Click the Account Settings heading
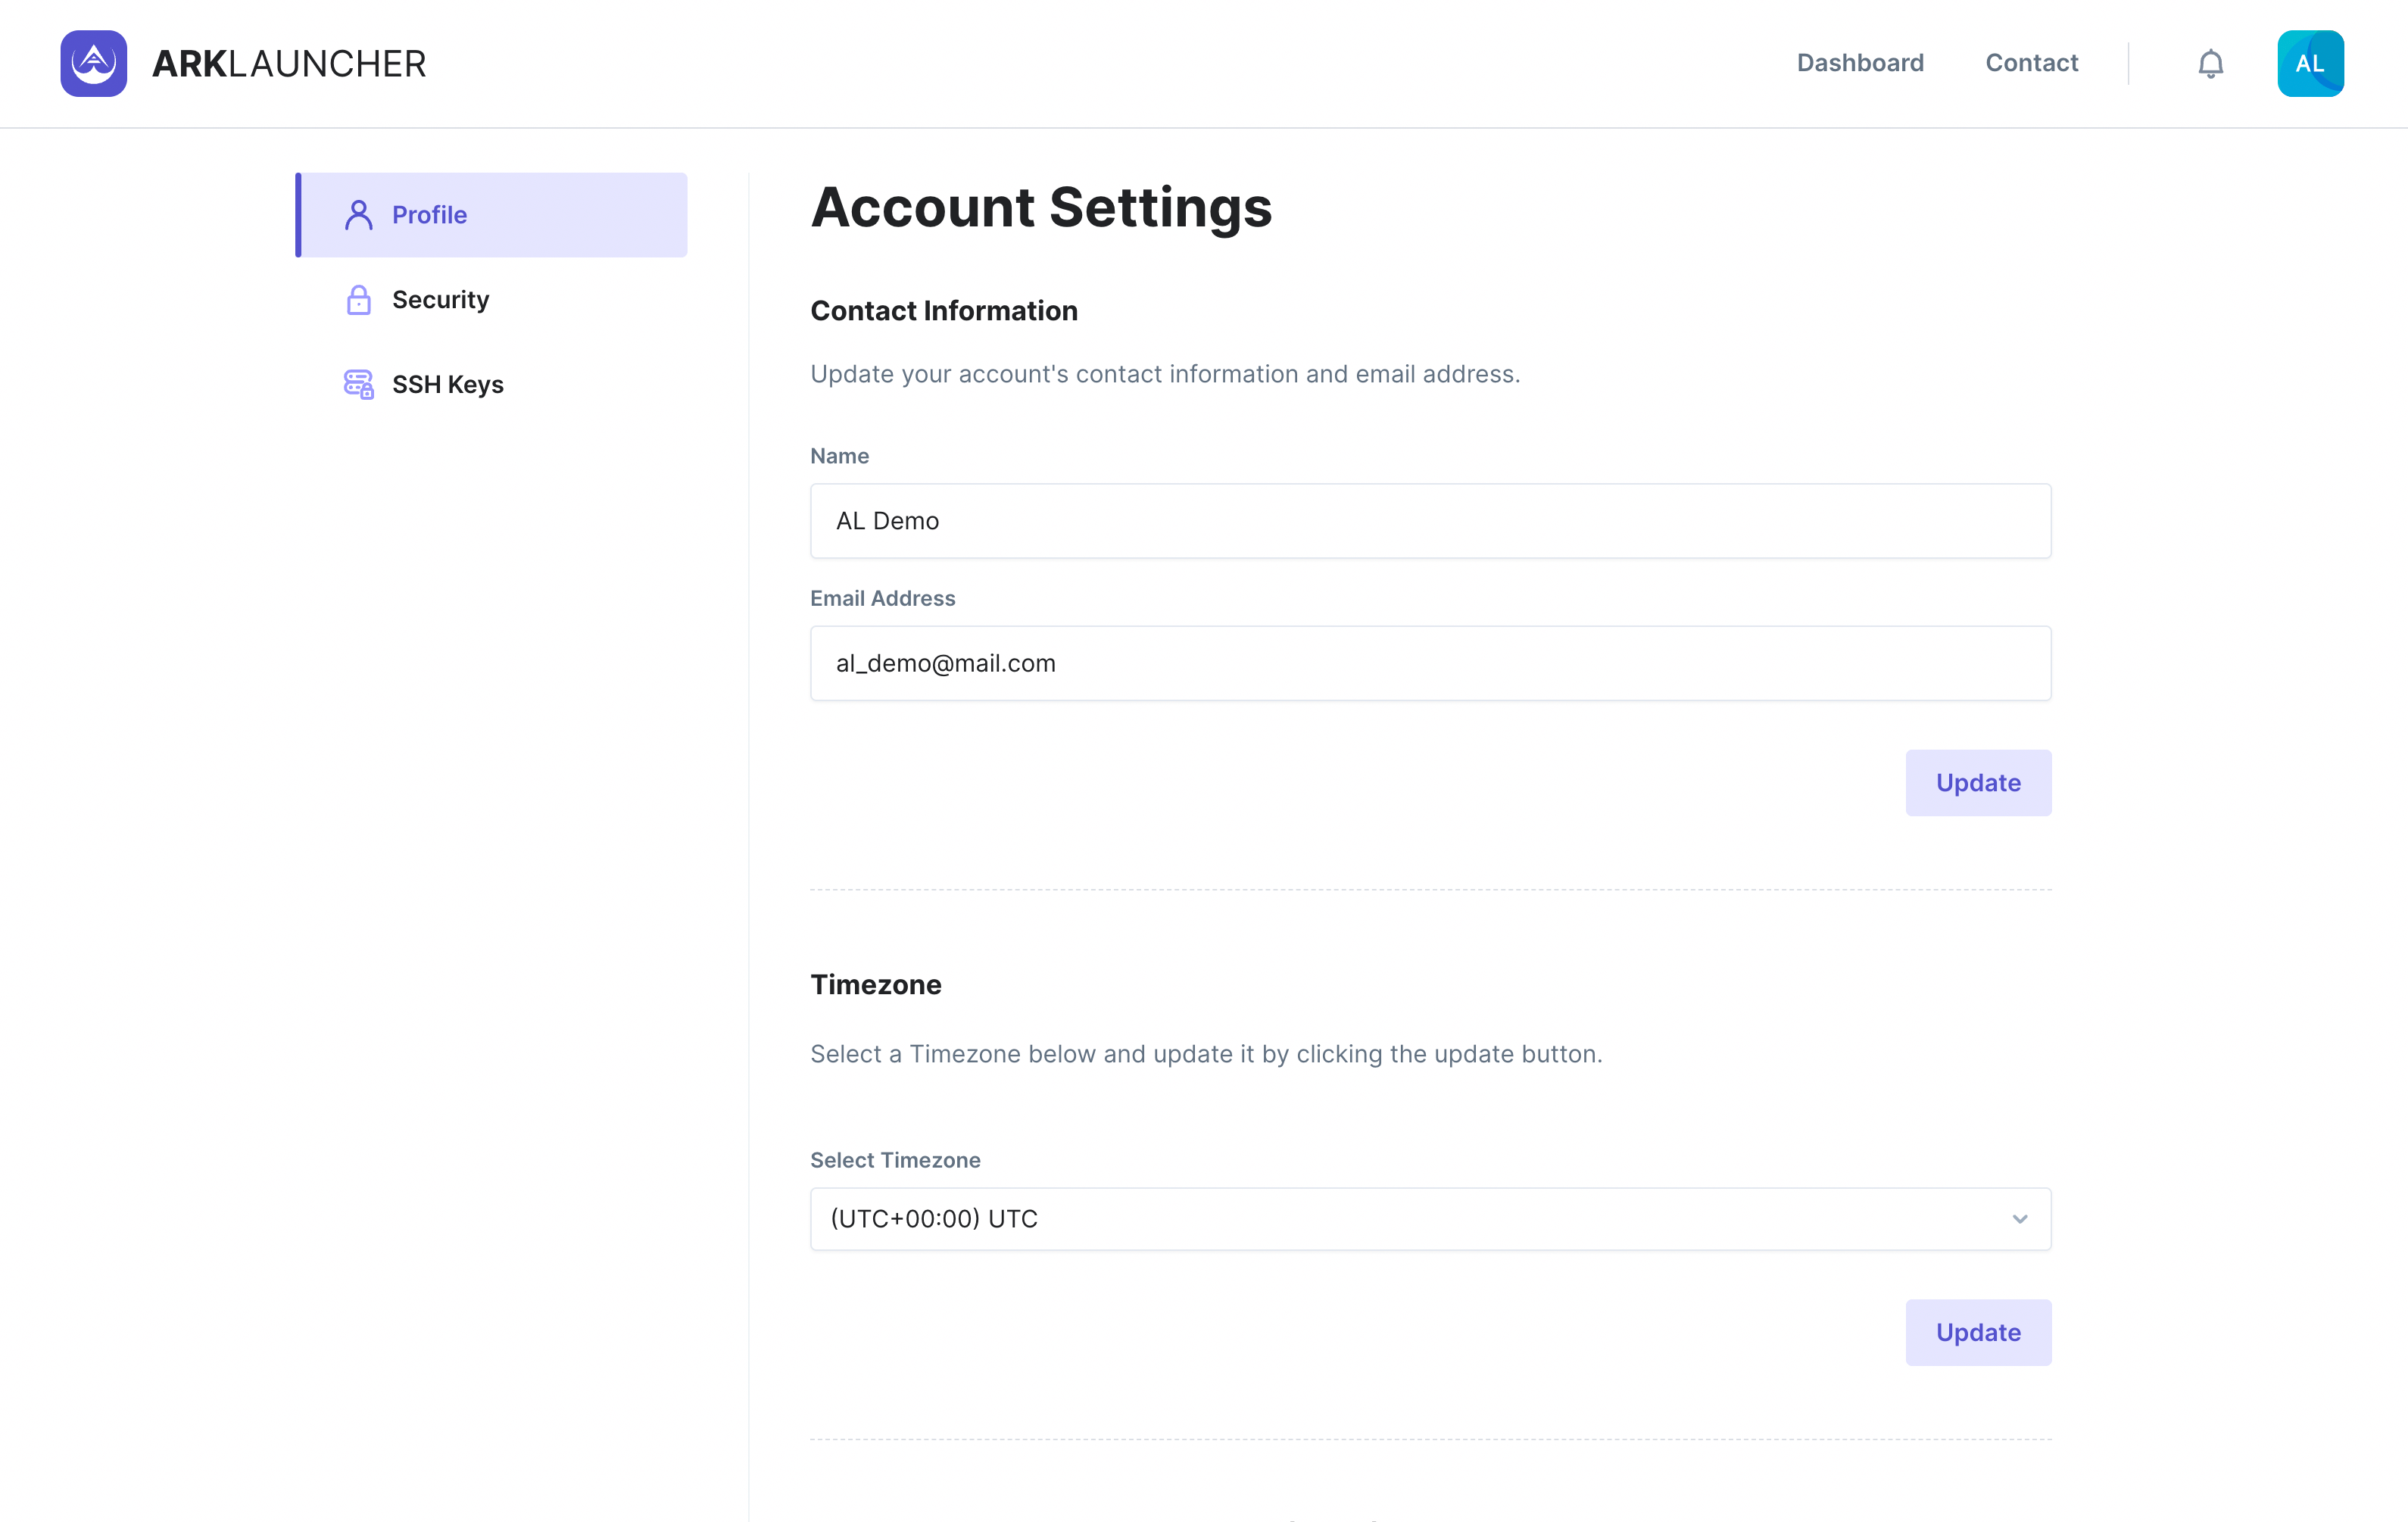 point(1040,207)
